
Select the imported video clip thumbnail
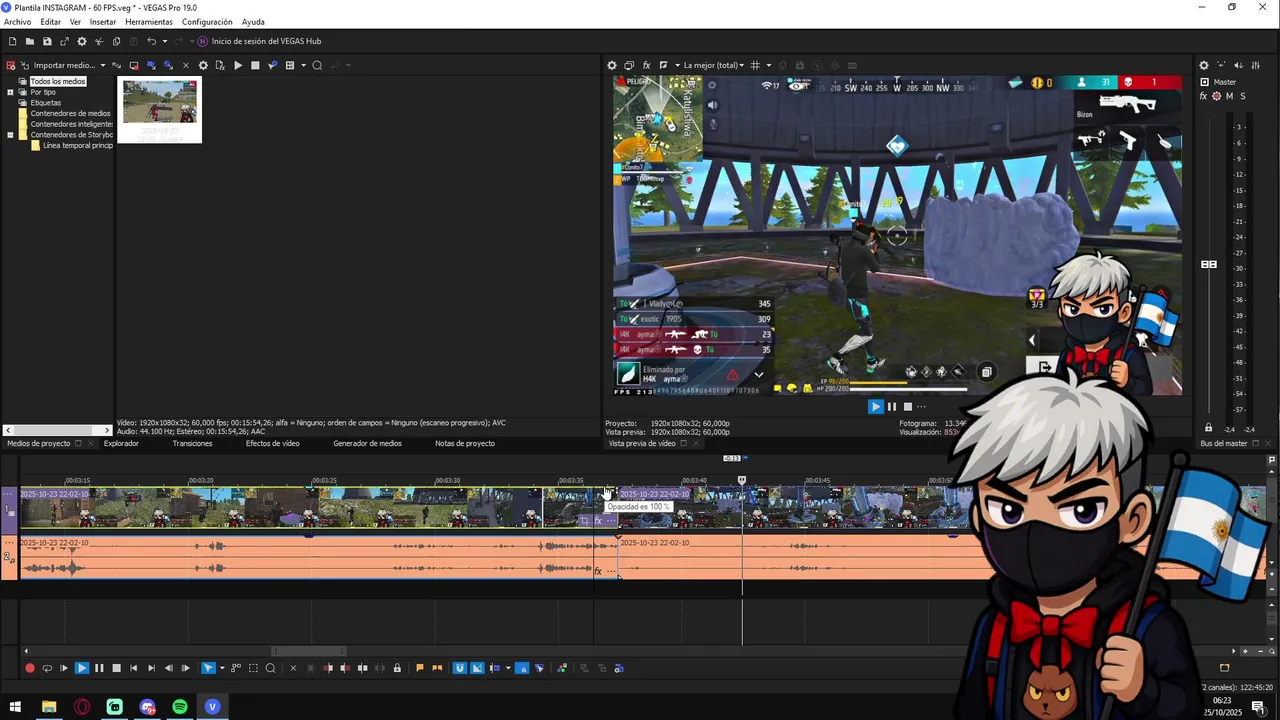[x=160, y=110]
